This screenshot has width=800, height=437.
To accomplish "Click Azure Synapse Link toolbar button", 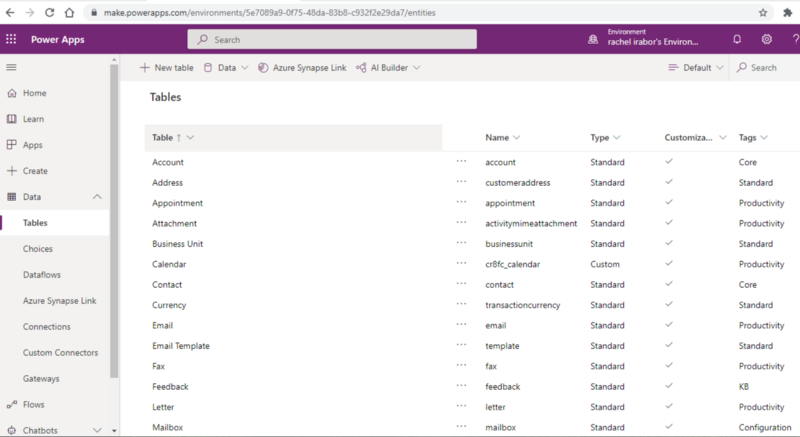I will 302,67.
